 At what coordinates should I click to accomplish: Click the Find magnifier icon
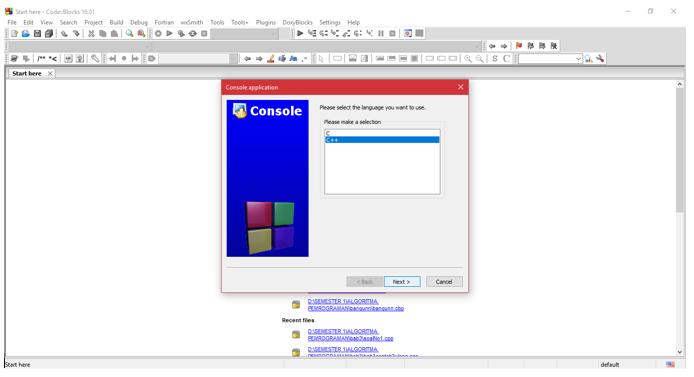coord(129,34)
